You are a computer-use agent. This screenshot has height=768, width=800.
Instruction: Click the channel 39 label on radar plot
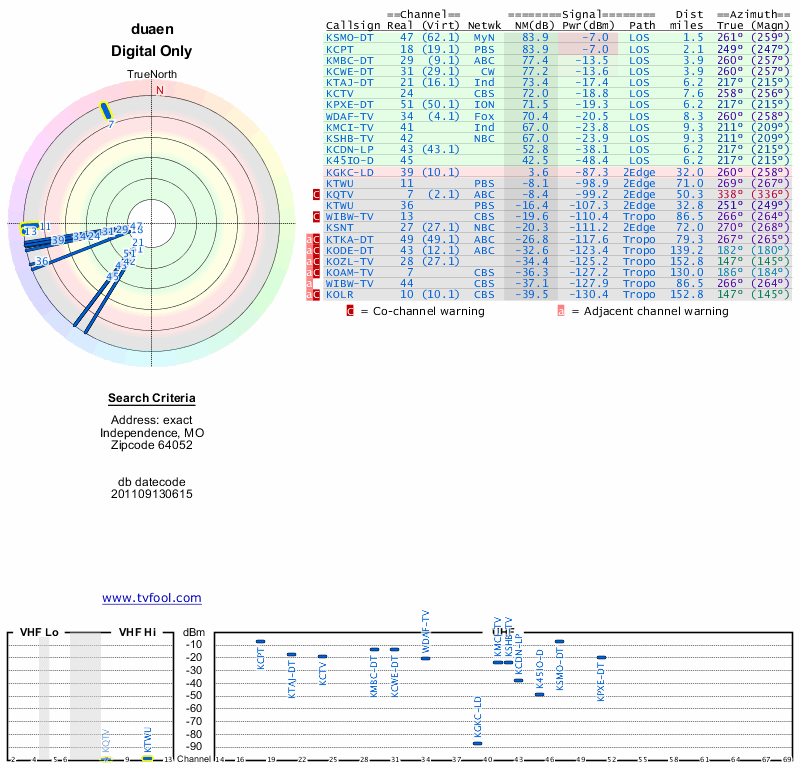click(58, 240)
